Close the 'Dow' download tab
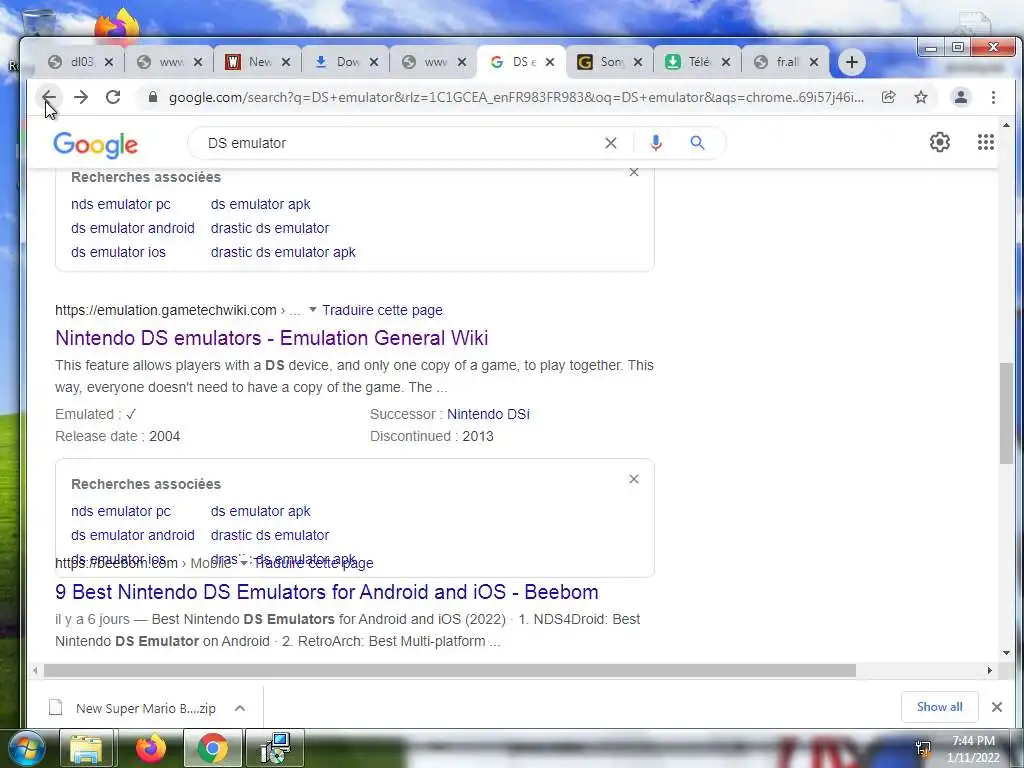 click(x=374, y=62)
